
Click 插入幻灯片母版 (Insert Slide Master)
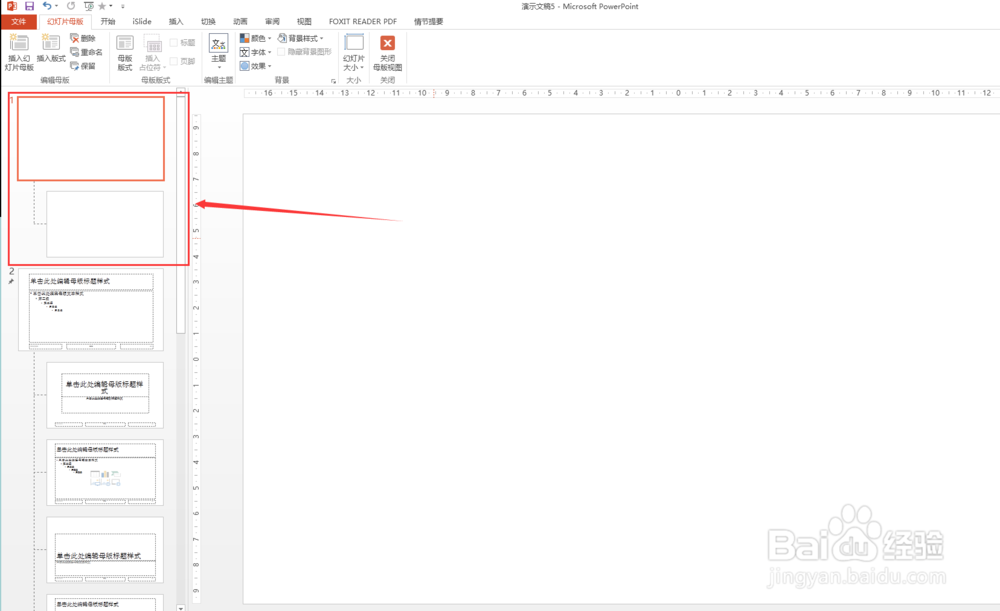(19, 52)
